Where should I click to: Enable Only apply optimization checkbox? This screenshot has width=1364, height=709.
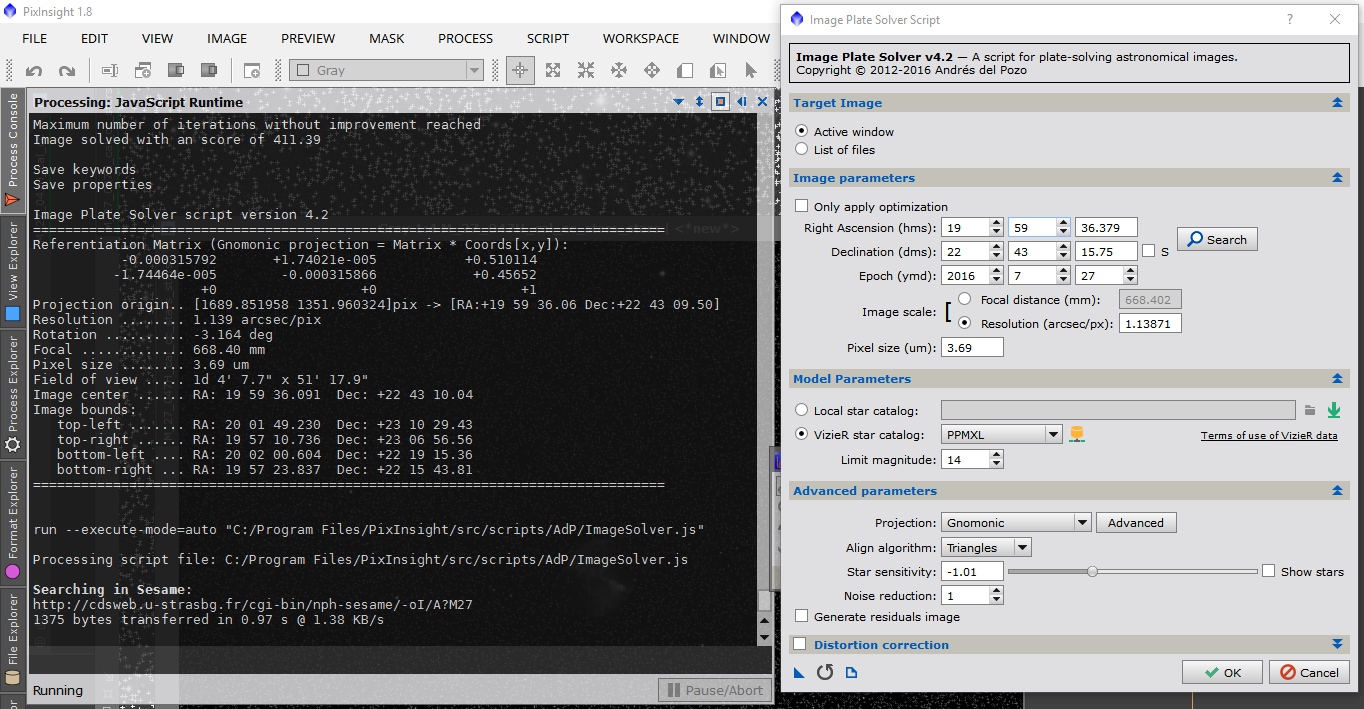coord(801,206)
